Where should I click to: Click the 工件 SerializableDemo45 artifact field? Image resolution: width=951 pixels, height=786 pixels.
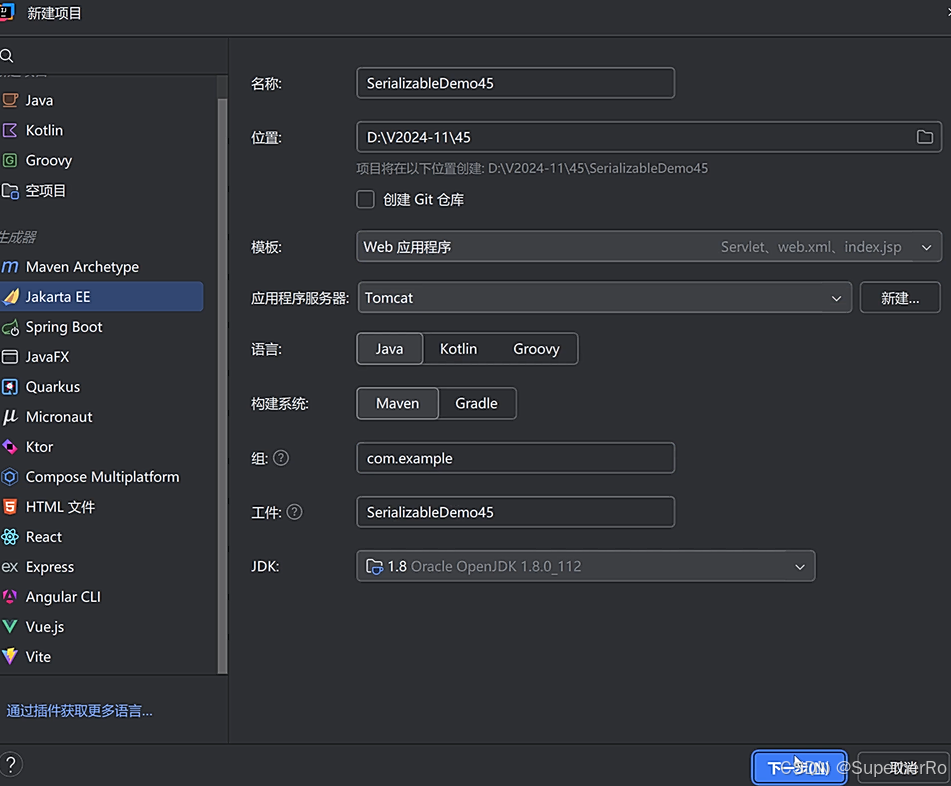click(516, 512)
